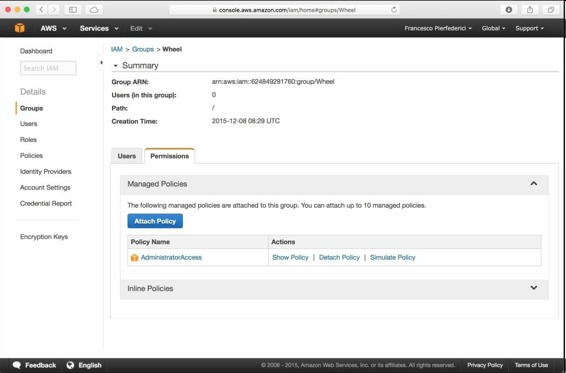Viewport: 566px width, 373px height.
Task: Collapse the Managed Policies section
Action: pyautogui.click(x=534, y=183)
